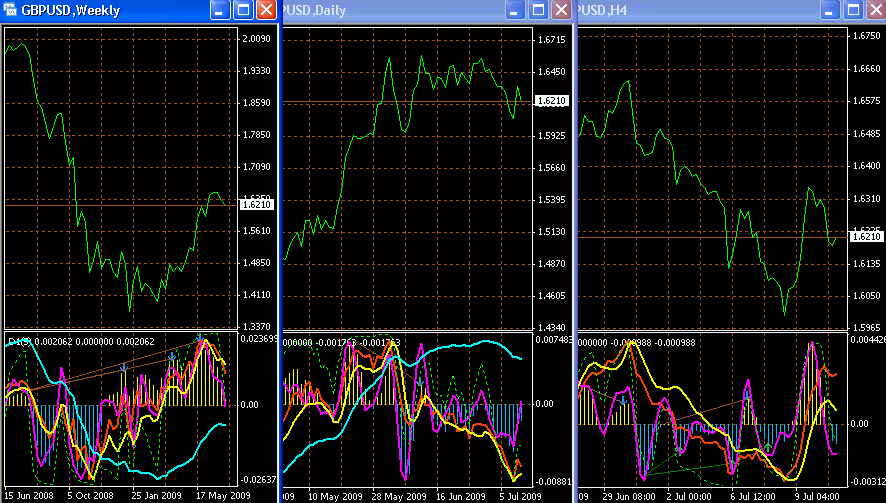Click the 1.6450 price level on Daily scale
This screenshot has height=503, width=886.
pos(551,72)
